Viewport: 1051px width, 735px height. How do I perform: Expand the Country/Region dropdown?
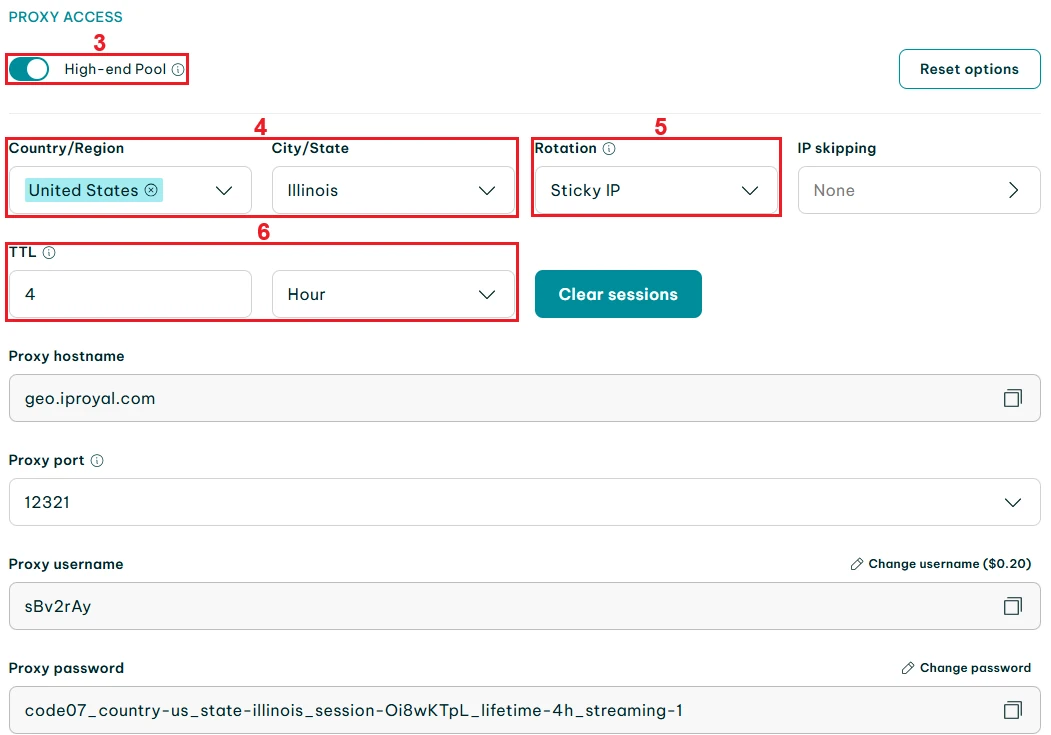[224, 190]
